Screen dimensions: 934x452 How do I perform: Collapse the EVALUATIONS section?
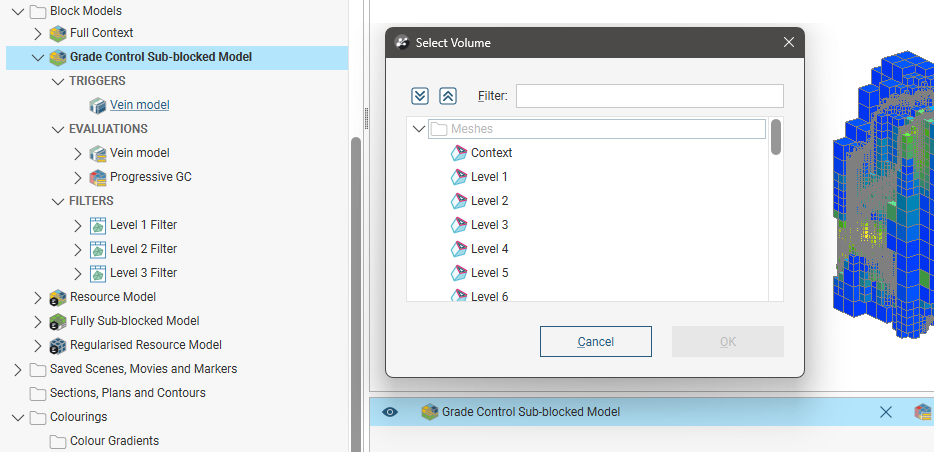coord(58,129)
